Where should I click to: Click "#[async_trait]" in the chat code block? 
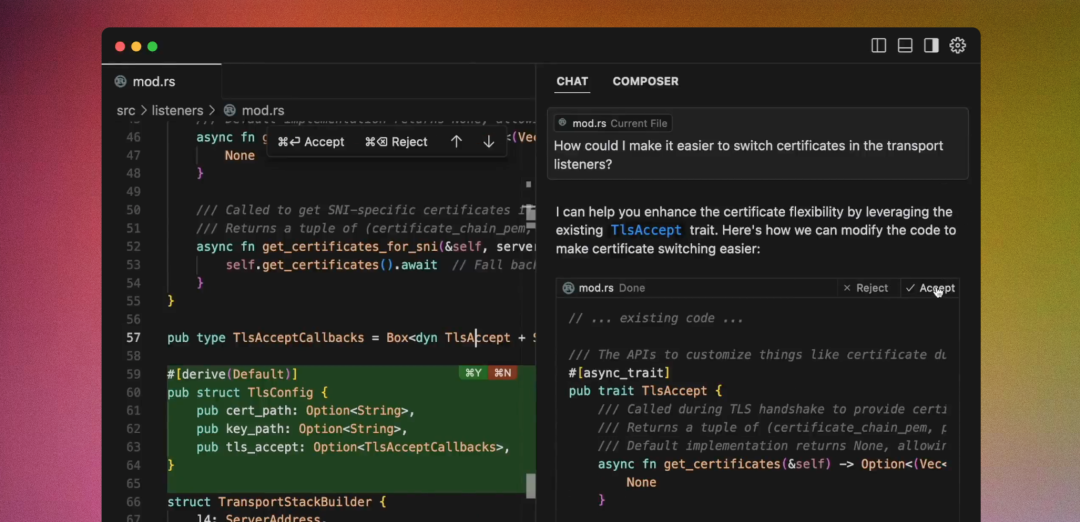[619, 373]
